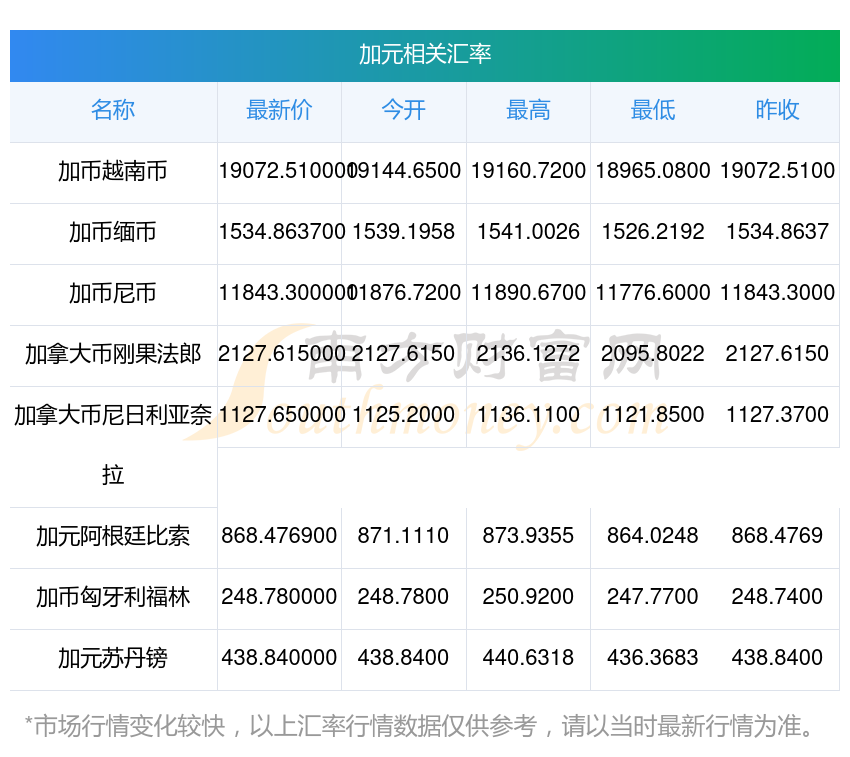Click previous close 1534.8637
The image size is (850, 757).
(x=777, y=232)
